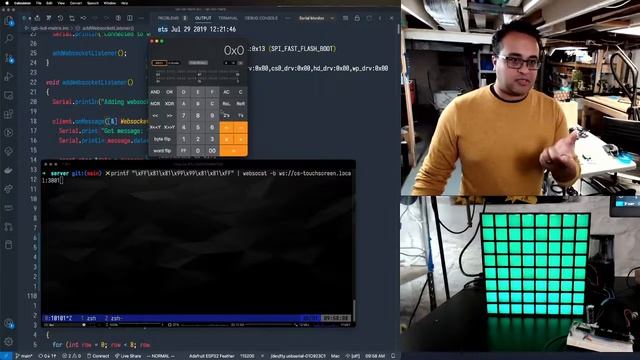This screenshot has width=640, height=360.
Task: Open the Extensions view in activity bar
Action: [x=9, y=114]
